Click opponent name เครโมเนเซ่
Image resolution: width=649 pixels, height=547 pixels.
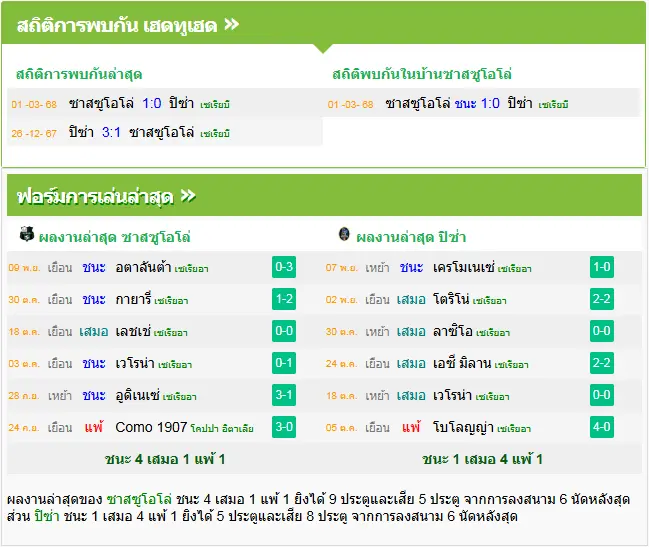(x=464, y=267)
